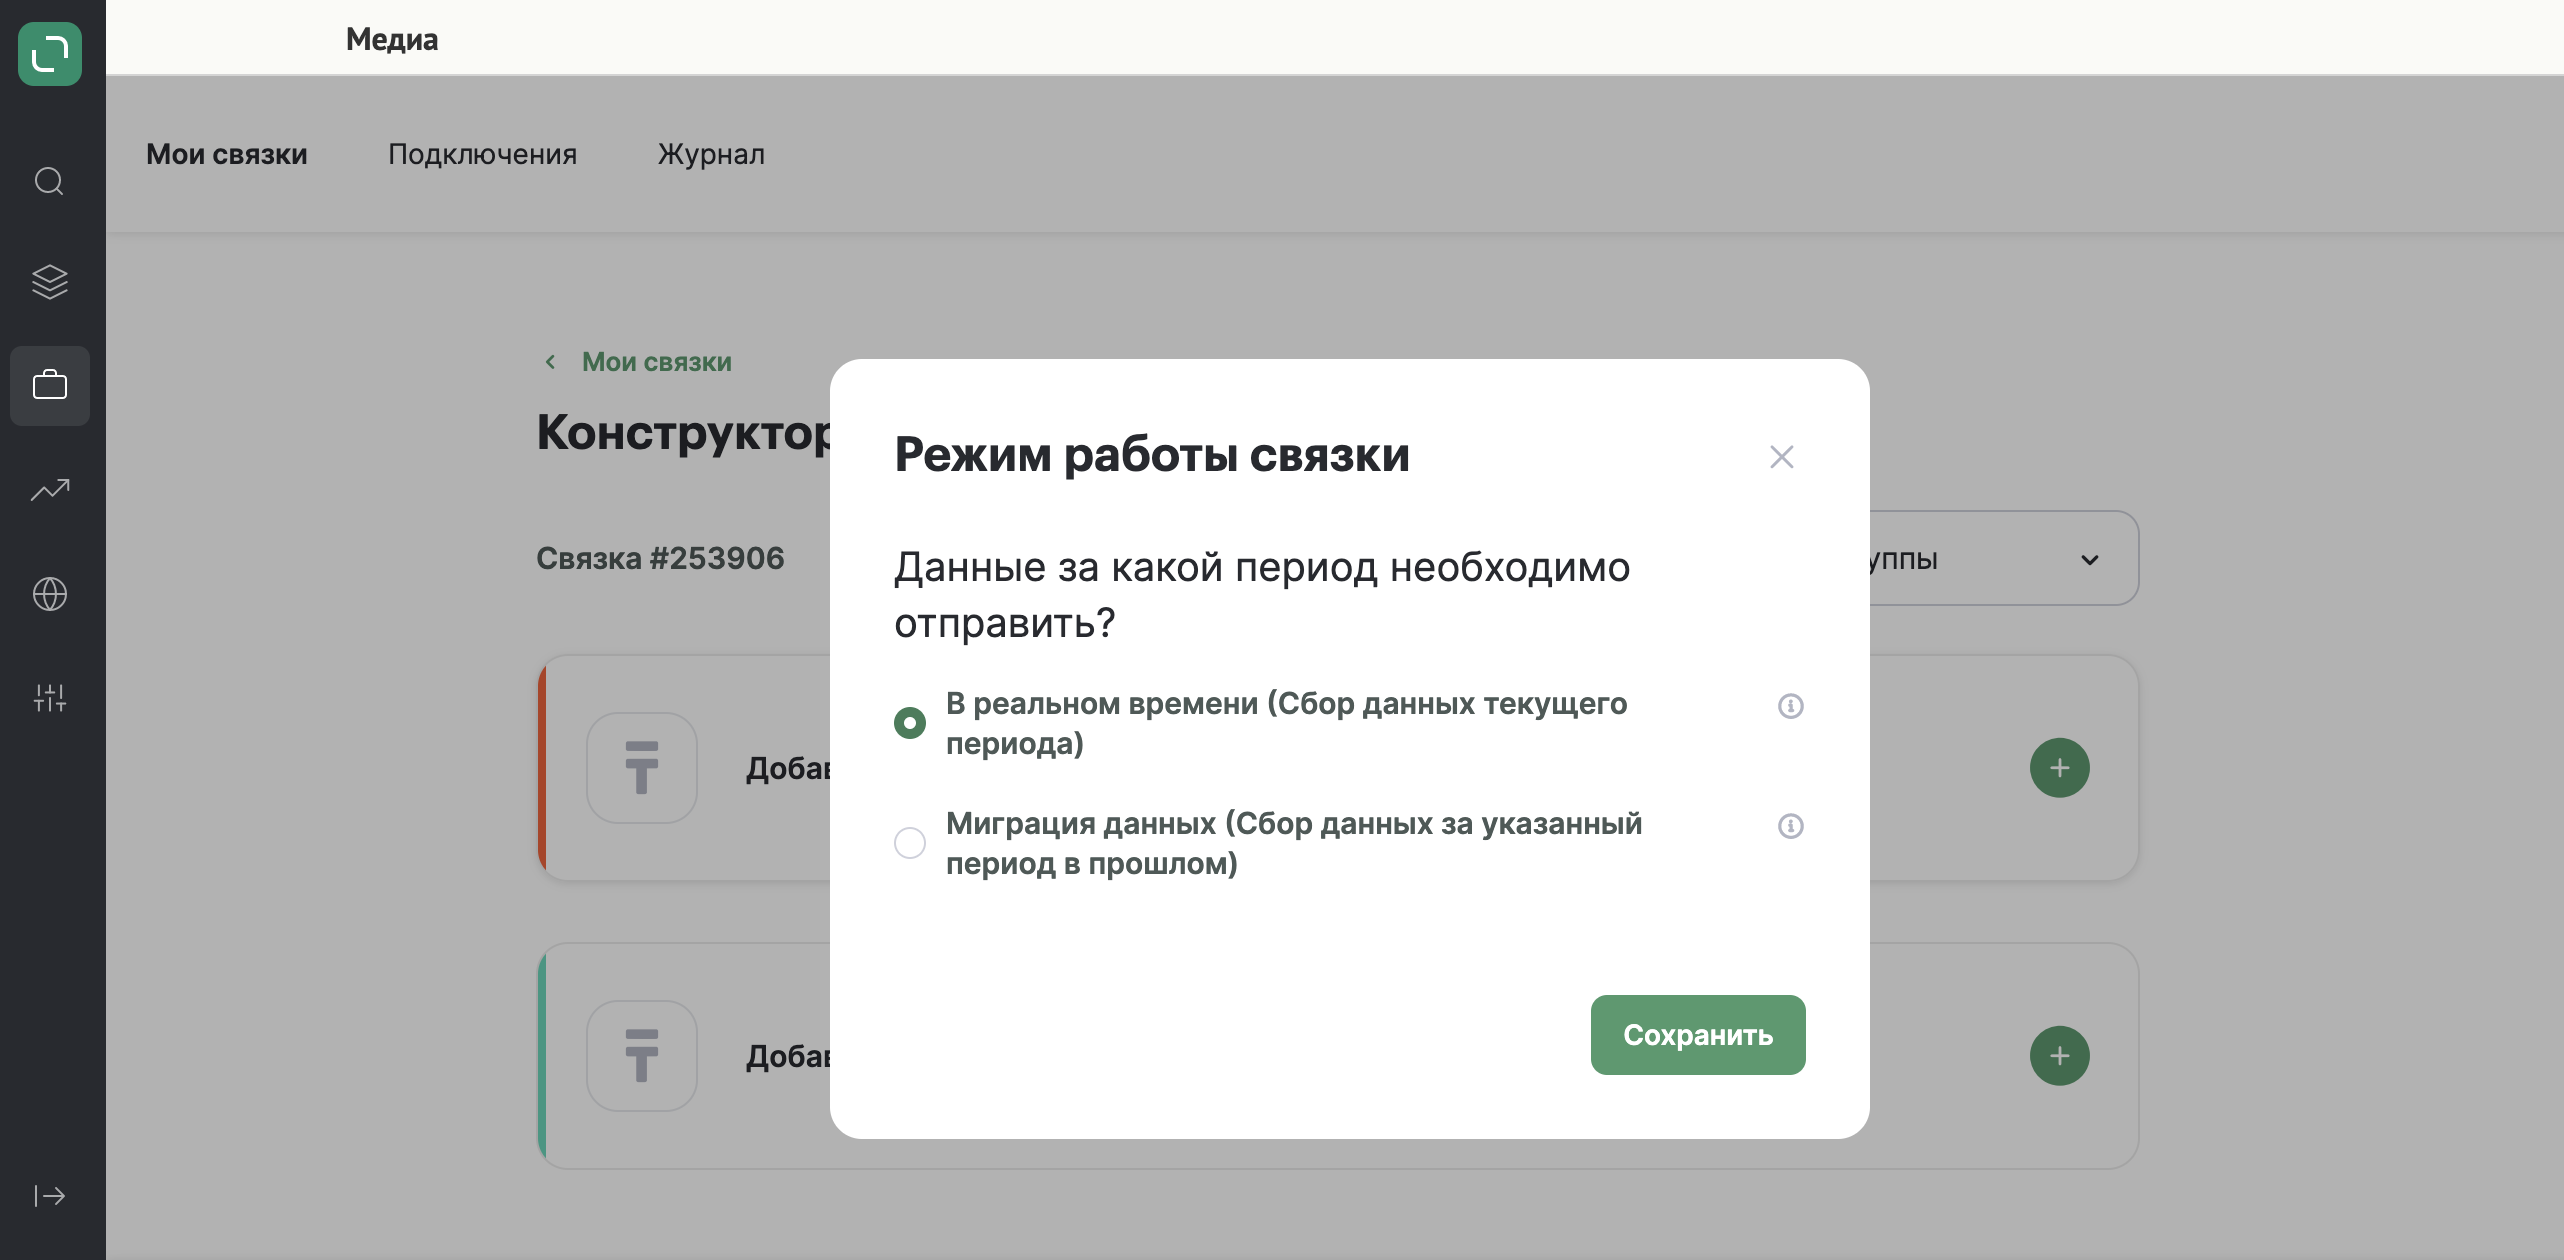Click info icon next to В реальном времени

pyautogui.click(x=1790, y=706)
